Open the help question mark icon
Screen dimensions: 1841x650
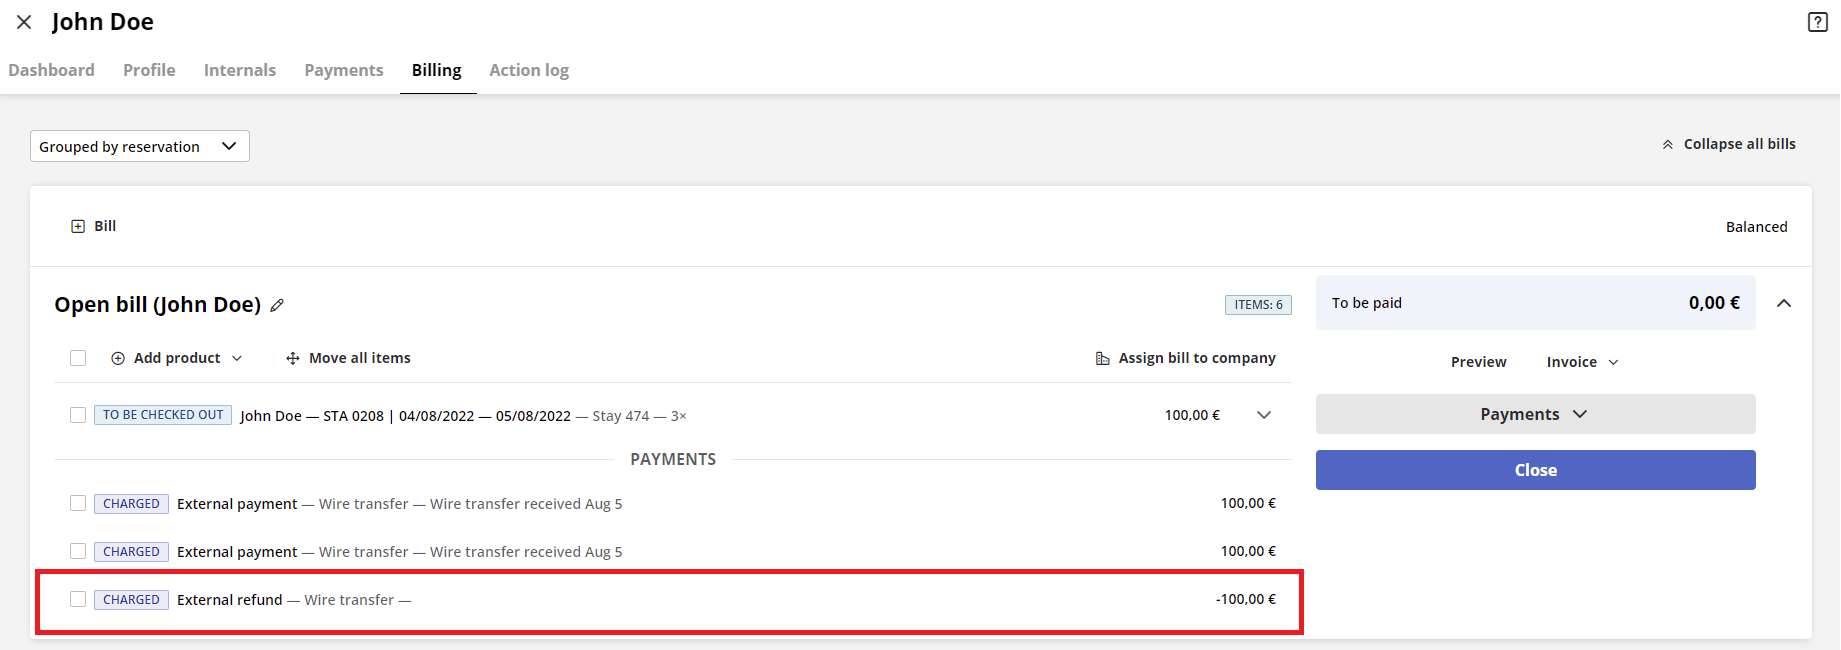tap(1818, 22)
